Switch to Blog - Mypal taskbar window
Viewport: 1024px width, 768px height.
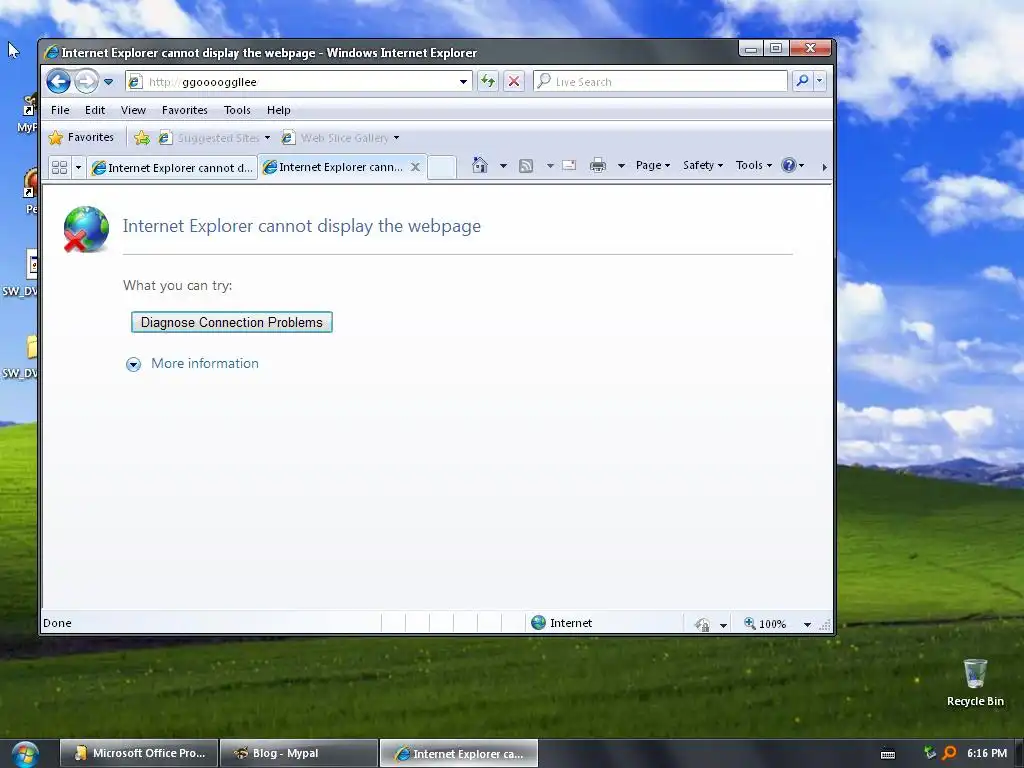pyautogui.click(x=298, y=753)
